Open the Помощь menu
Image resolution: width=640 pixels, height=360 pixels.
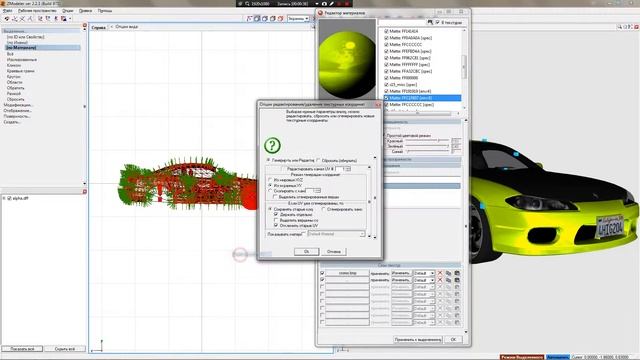tap(105, 11)
